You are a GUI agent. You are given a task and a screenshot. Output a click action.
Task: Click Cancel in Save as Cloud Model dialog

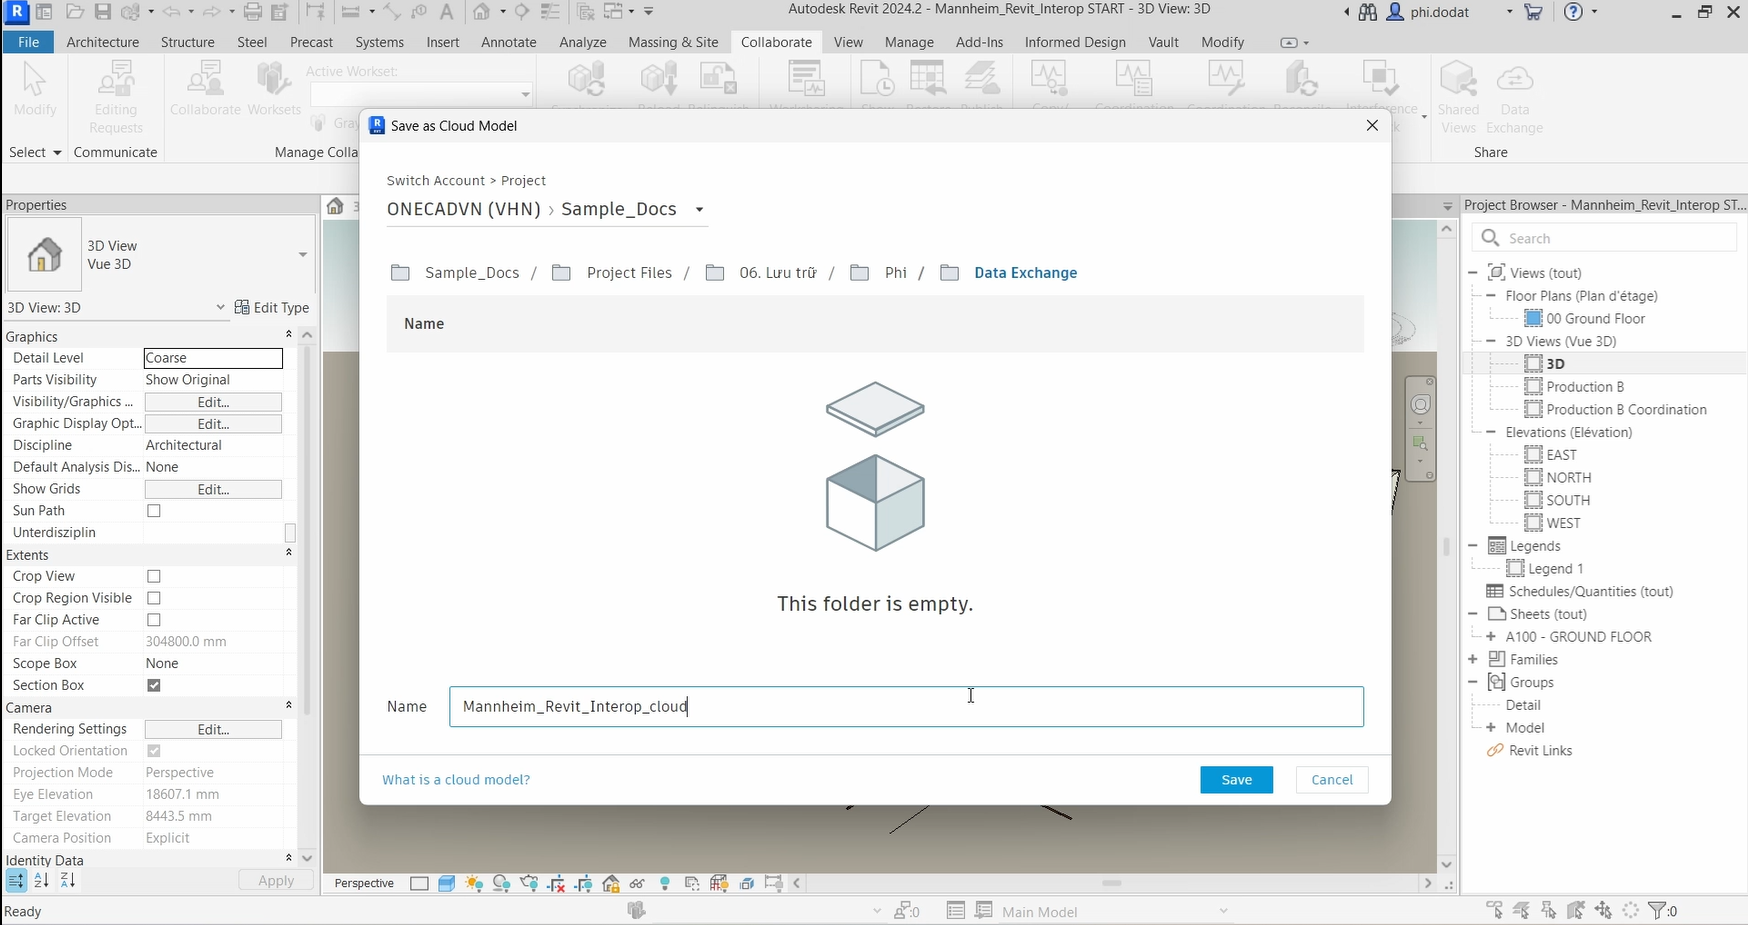click(1332, 780)
